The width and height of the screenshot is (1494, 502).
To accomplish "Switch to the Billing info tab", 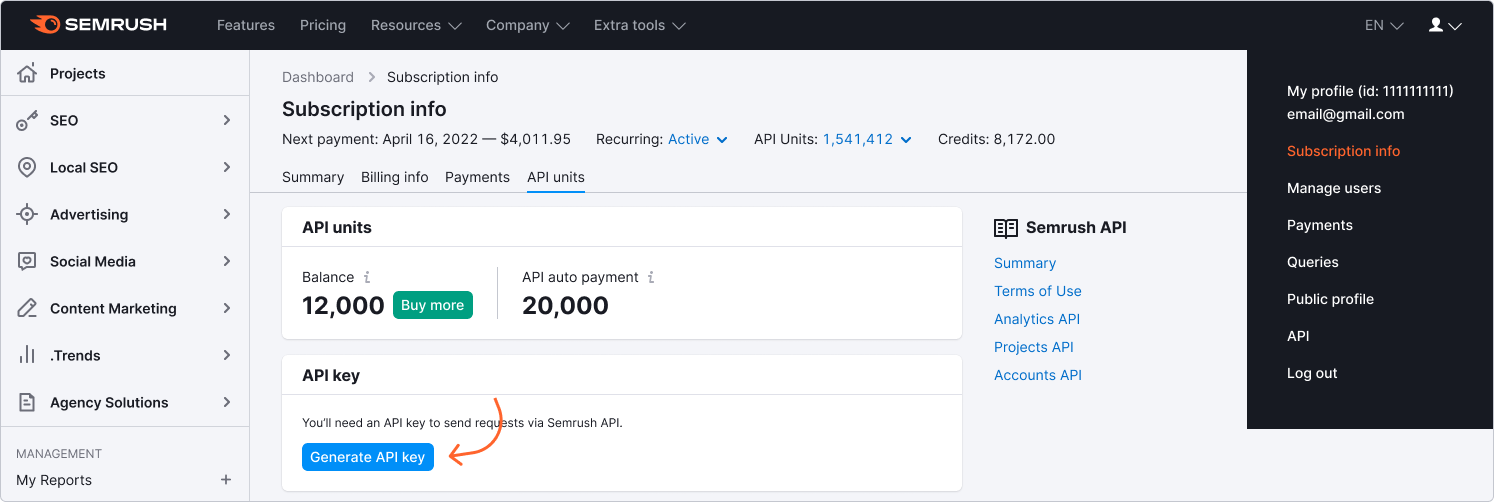I will [395, 177].
